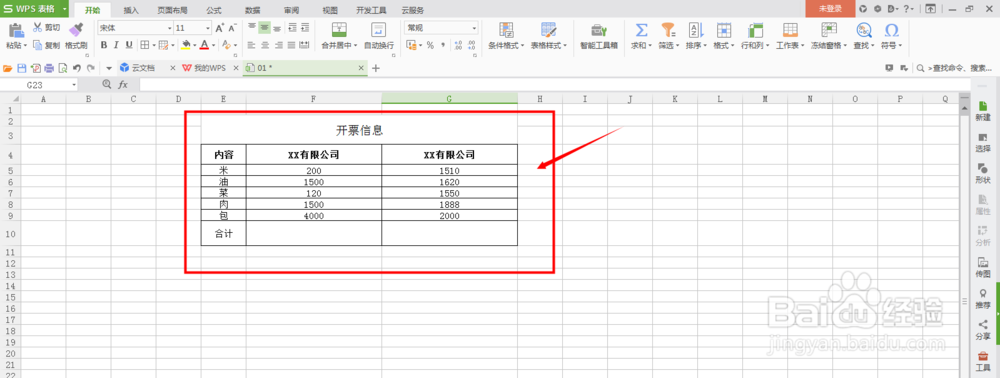The width and height of the screenshot is (1000, 378).
Task: Decrease font size with A- icon
Action: pyautogui.click(x=233, y=28)
